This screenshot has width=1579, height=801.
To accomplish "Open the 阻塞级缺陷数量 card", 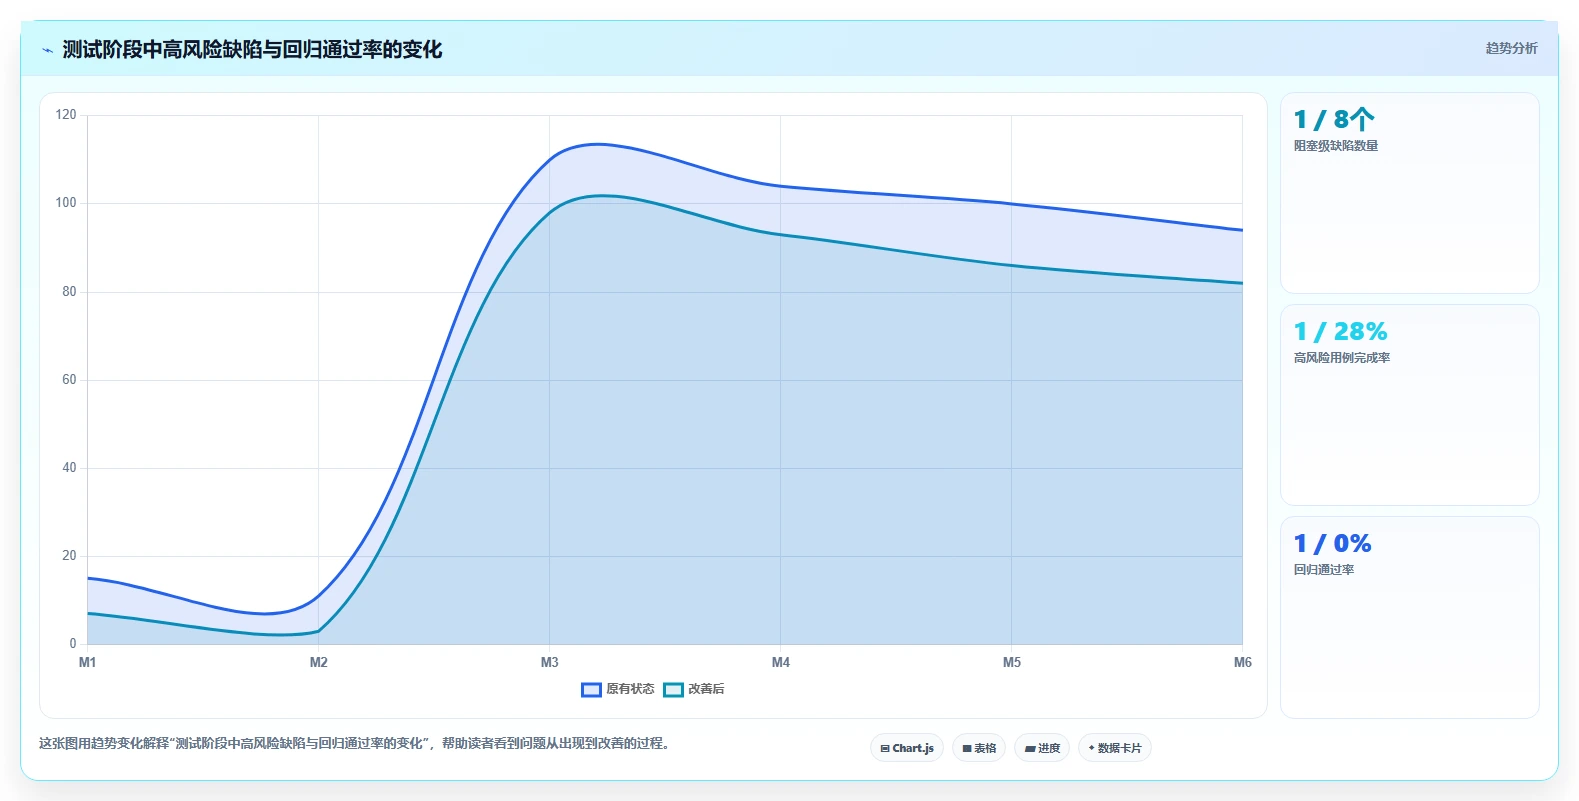I will tap(1409, 193).
